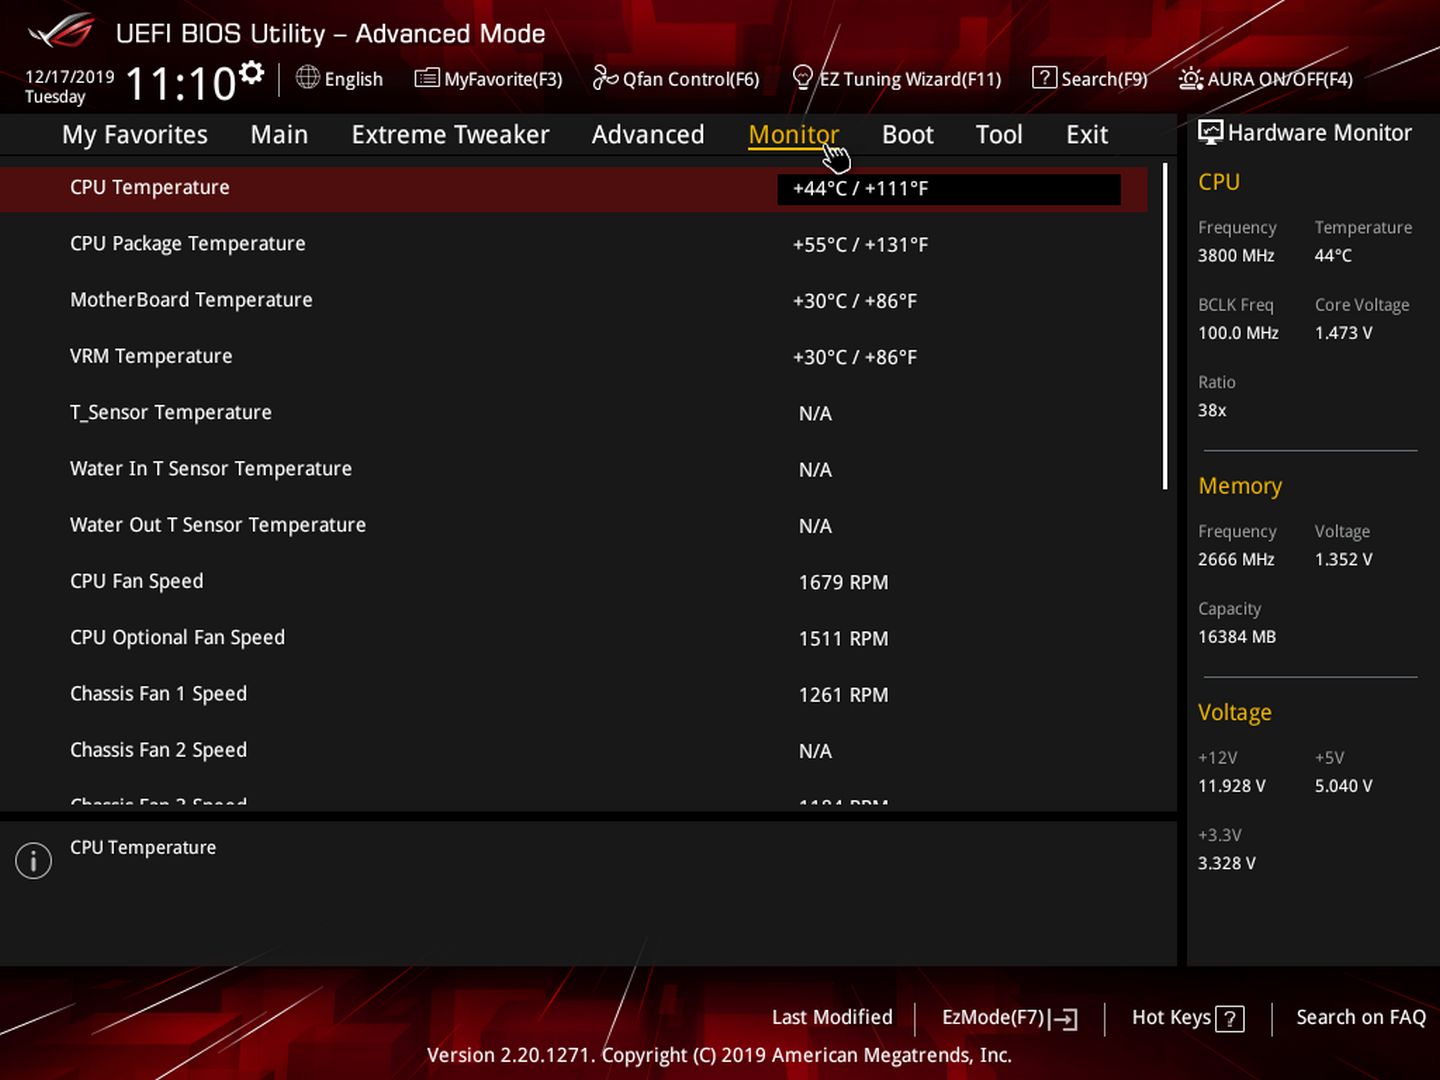Click the Hardware Monitor display icon
The image size is (1440, 1080).
click(x=1210, y=132)
